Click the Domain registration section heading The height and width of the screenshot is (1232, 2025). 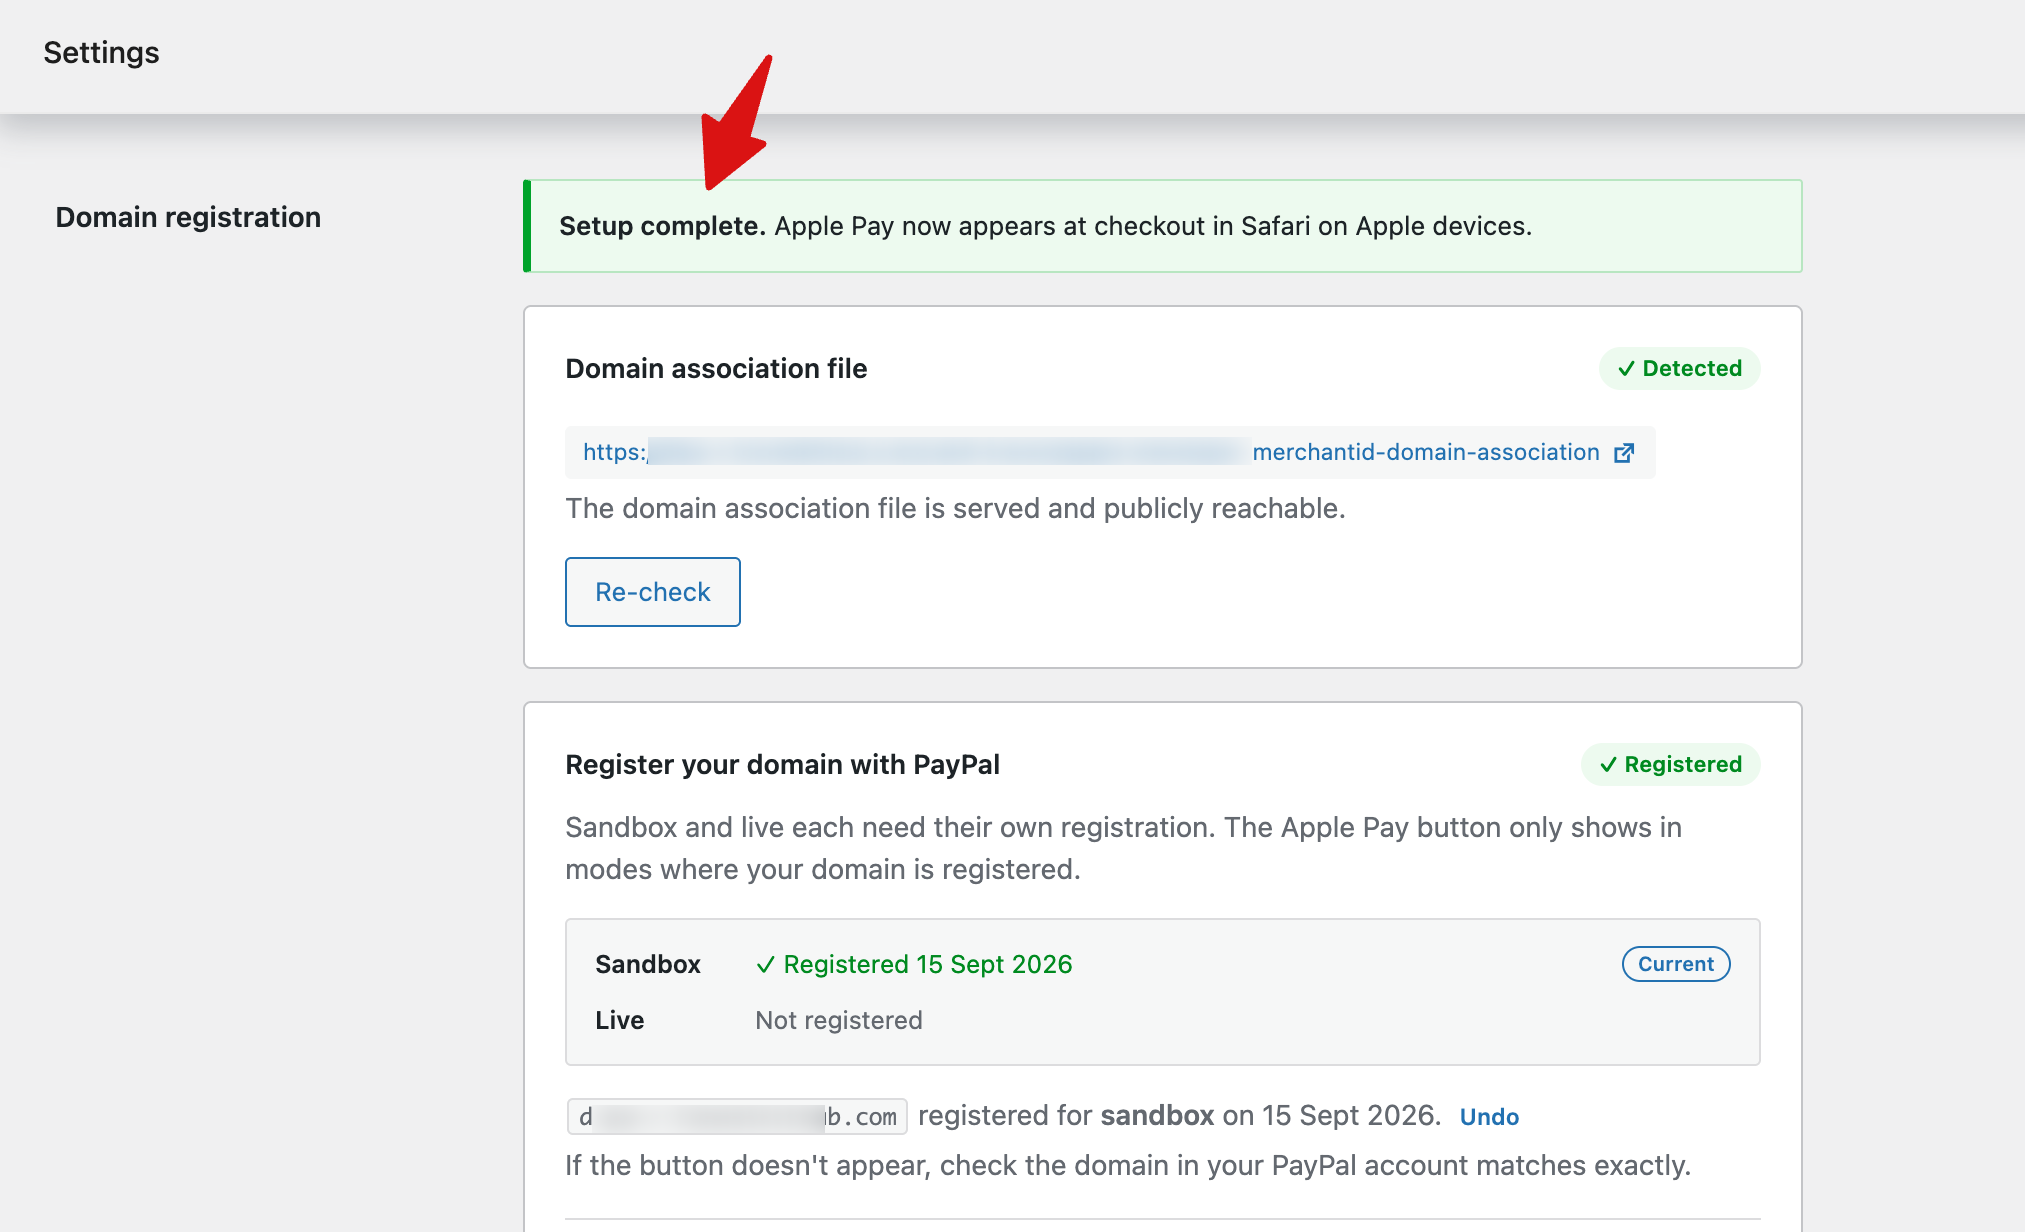[188, 217]
